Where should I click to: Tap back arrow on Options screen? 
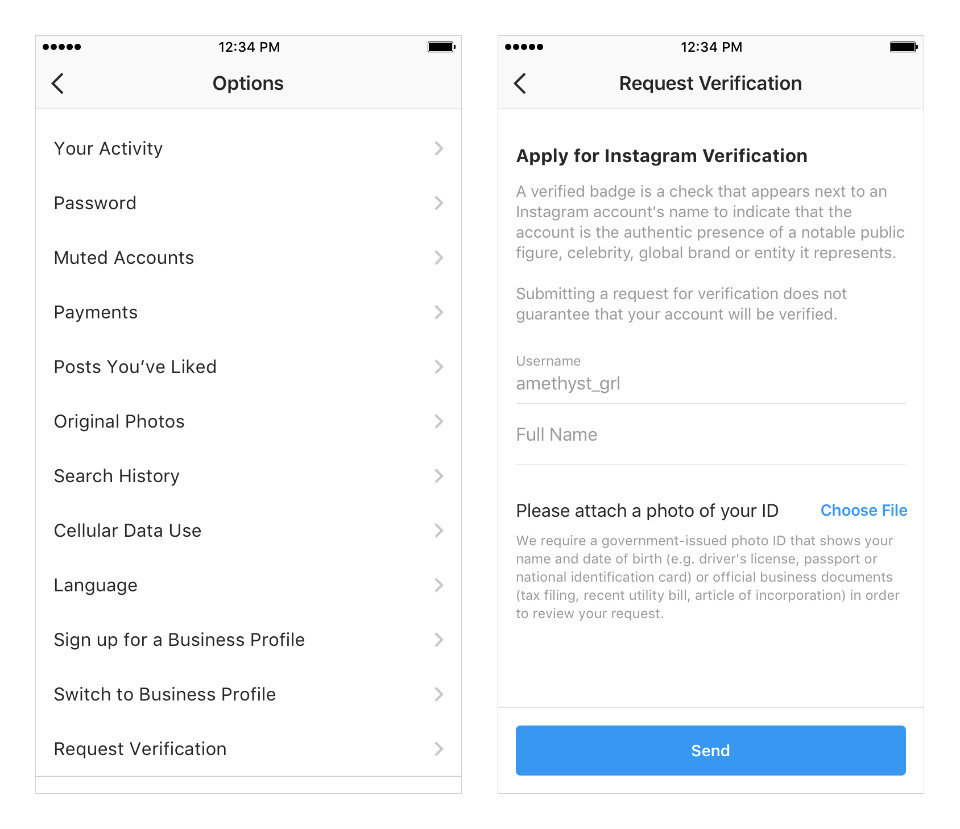coord(58,84)
